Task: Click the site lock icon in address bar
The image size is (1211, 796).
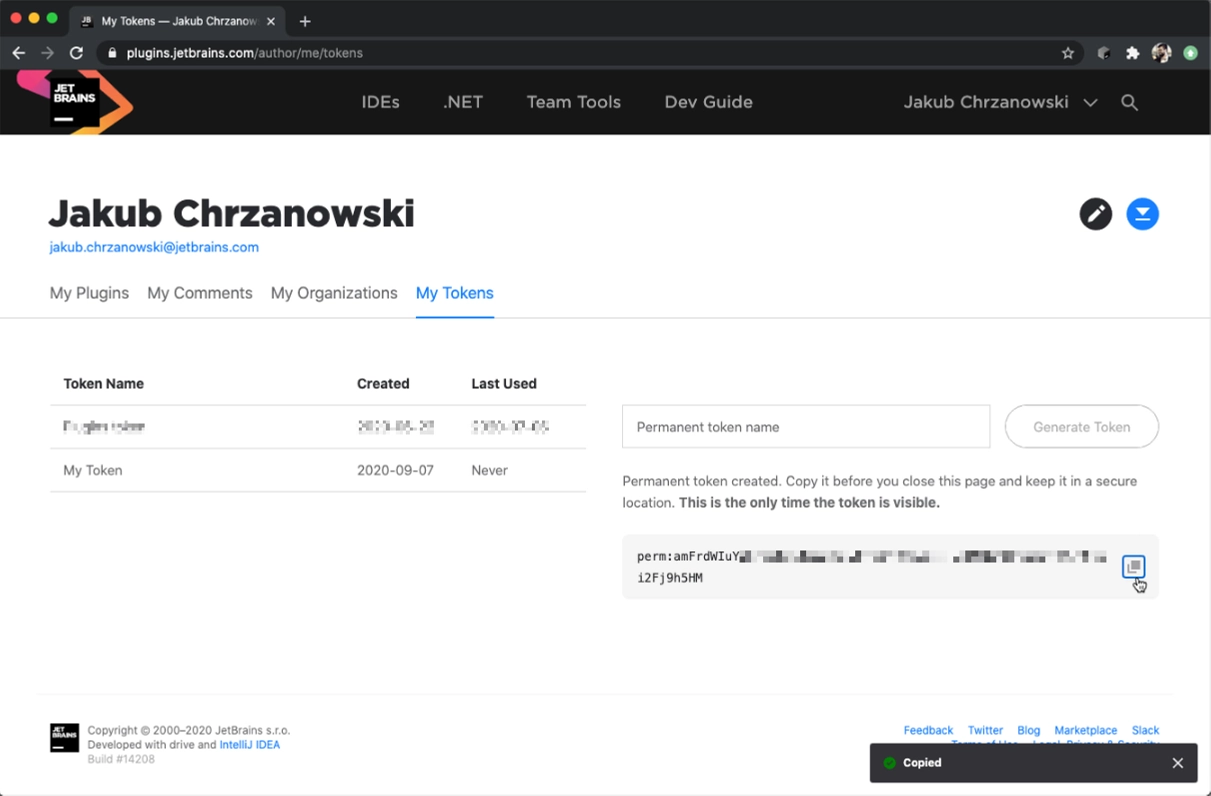Action: (112, 53)
